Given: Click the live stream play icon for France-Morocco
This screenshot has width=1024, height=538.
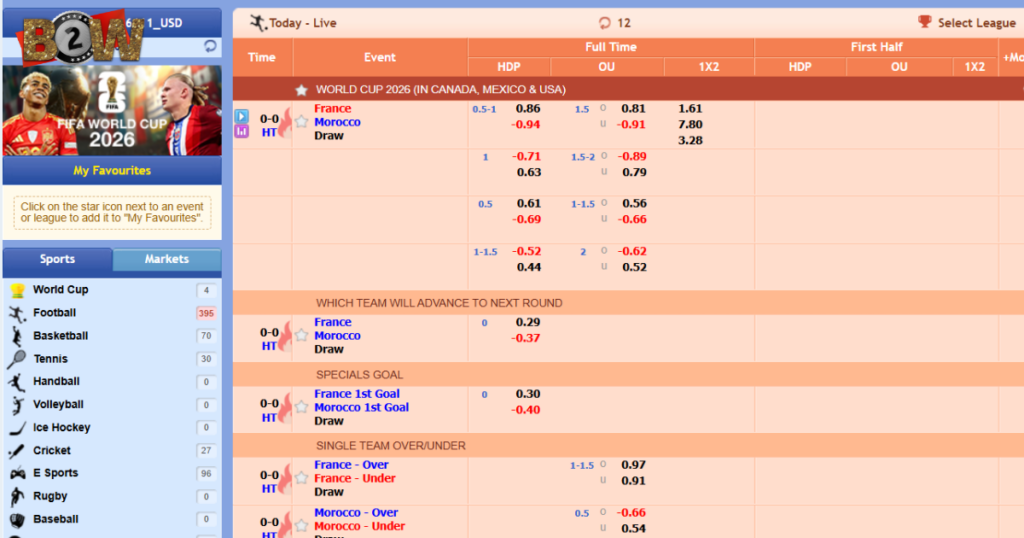Looking at the screenshot, I should 242,116.
